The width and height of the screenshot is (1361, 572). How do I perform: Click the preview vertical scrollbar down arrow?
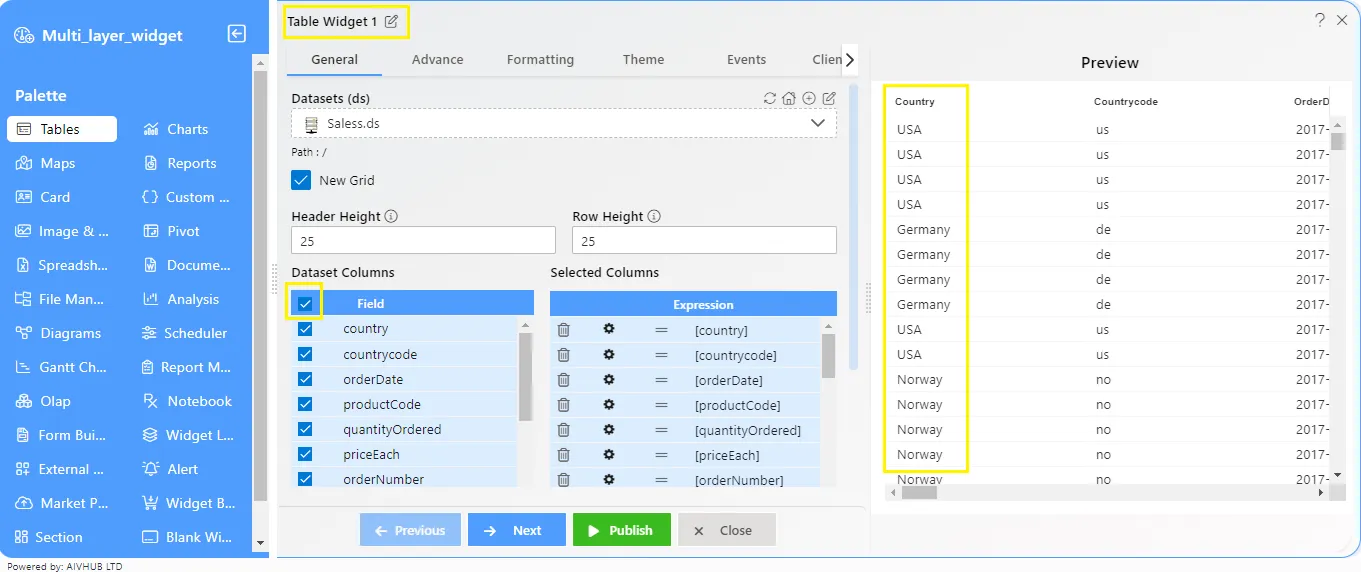tap(1337, 475)
